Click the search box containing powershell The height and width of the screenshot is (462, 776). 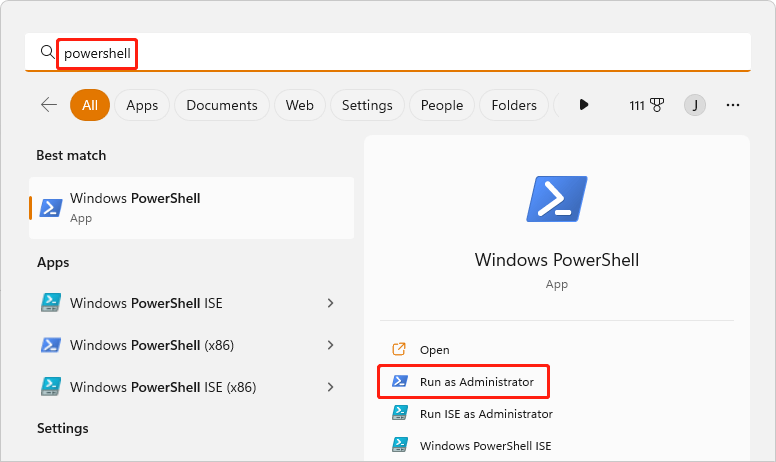[400, 53]
